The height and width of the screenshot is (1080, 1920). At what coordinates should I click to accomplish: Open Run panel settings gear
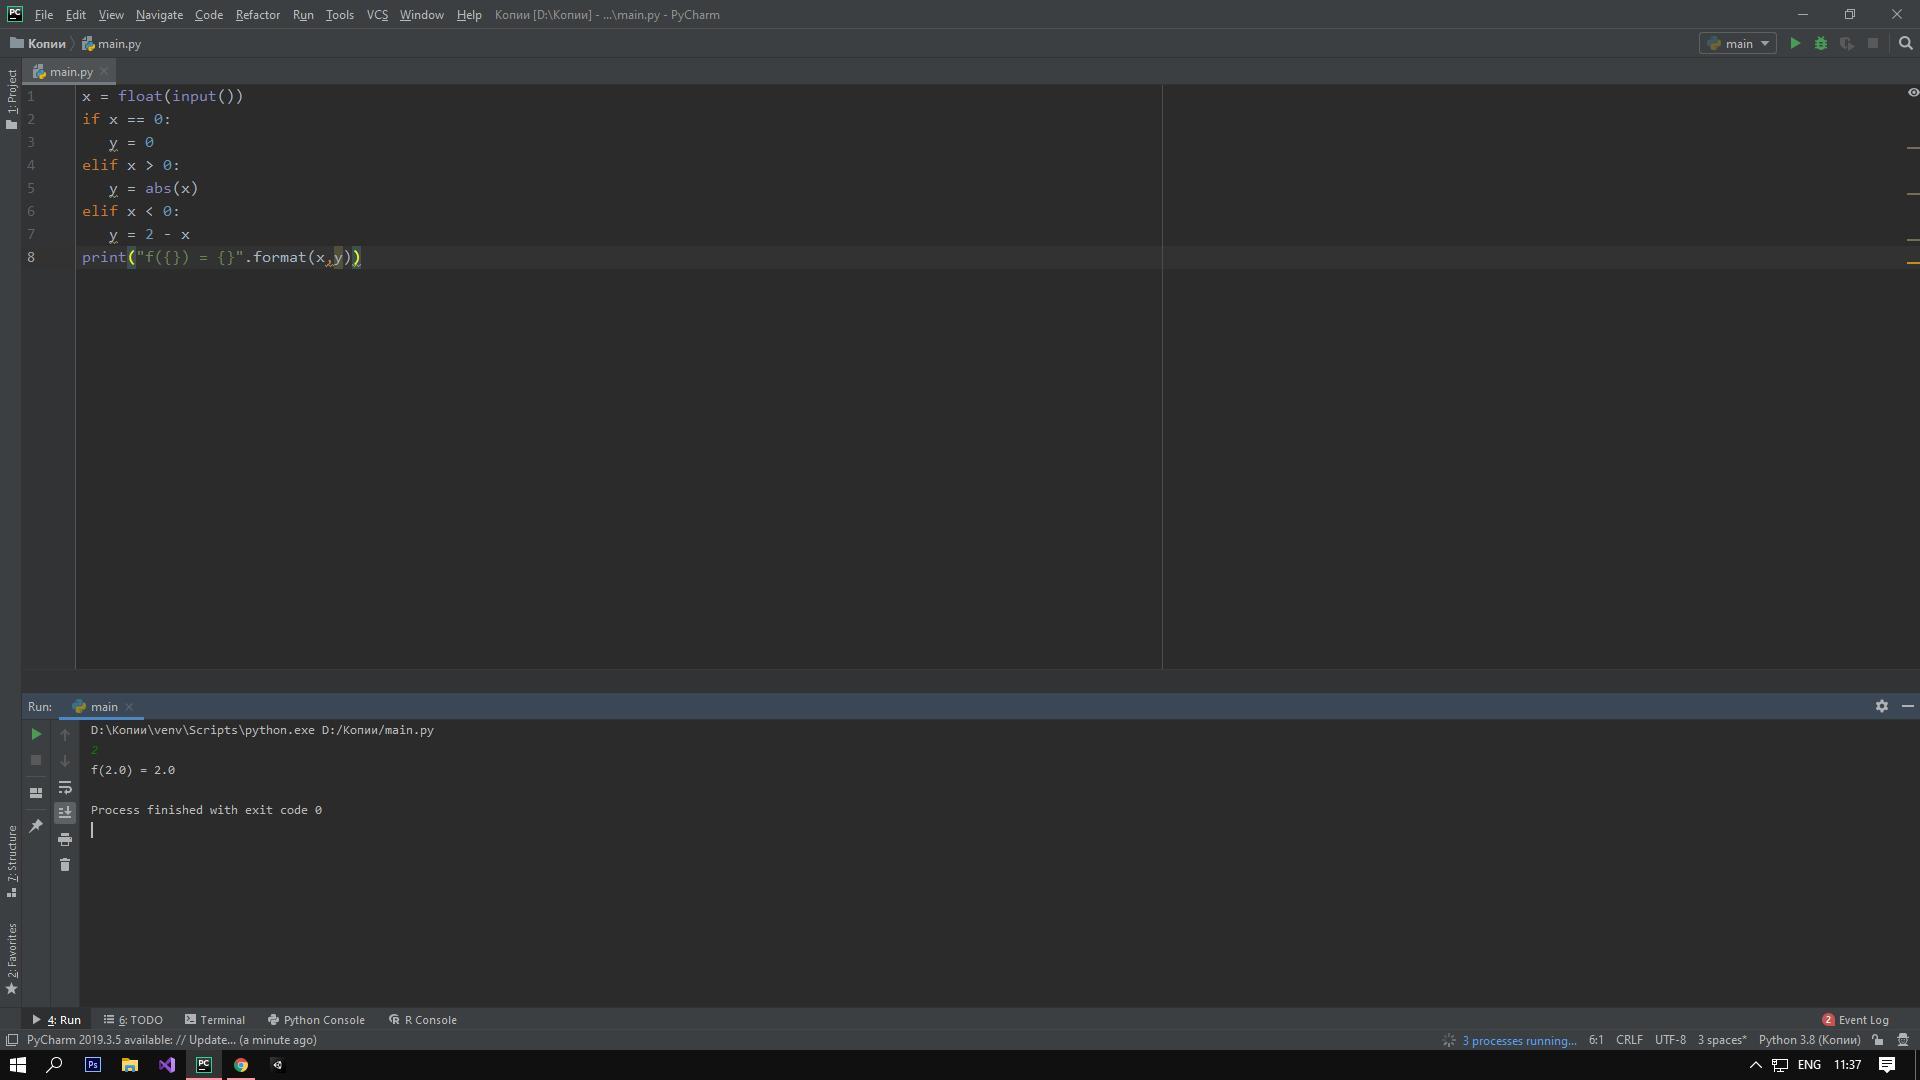[x=1881, y=706]
